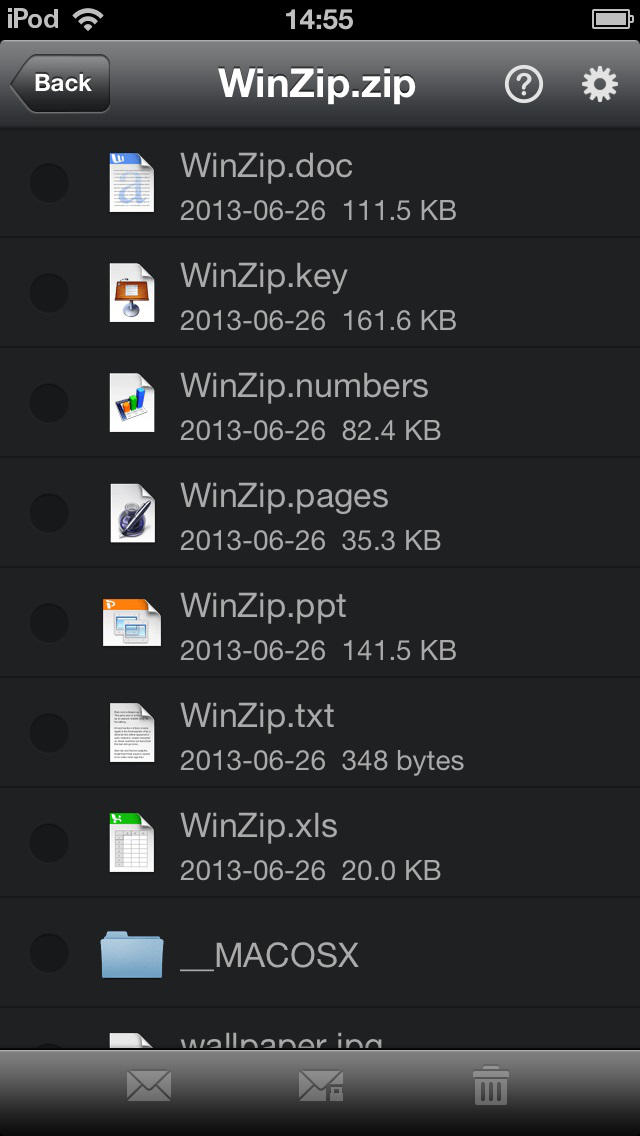Viewport: 640px width, 1136px height.
Task: Tap the WinZip.pages ink pen icon
Action: tap(132, 512)
